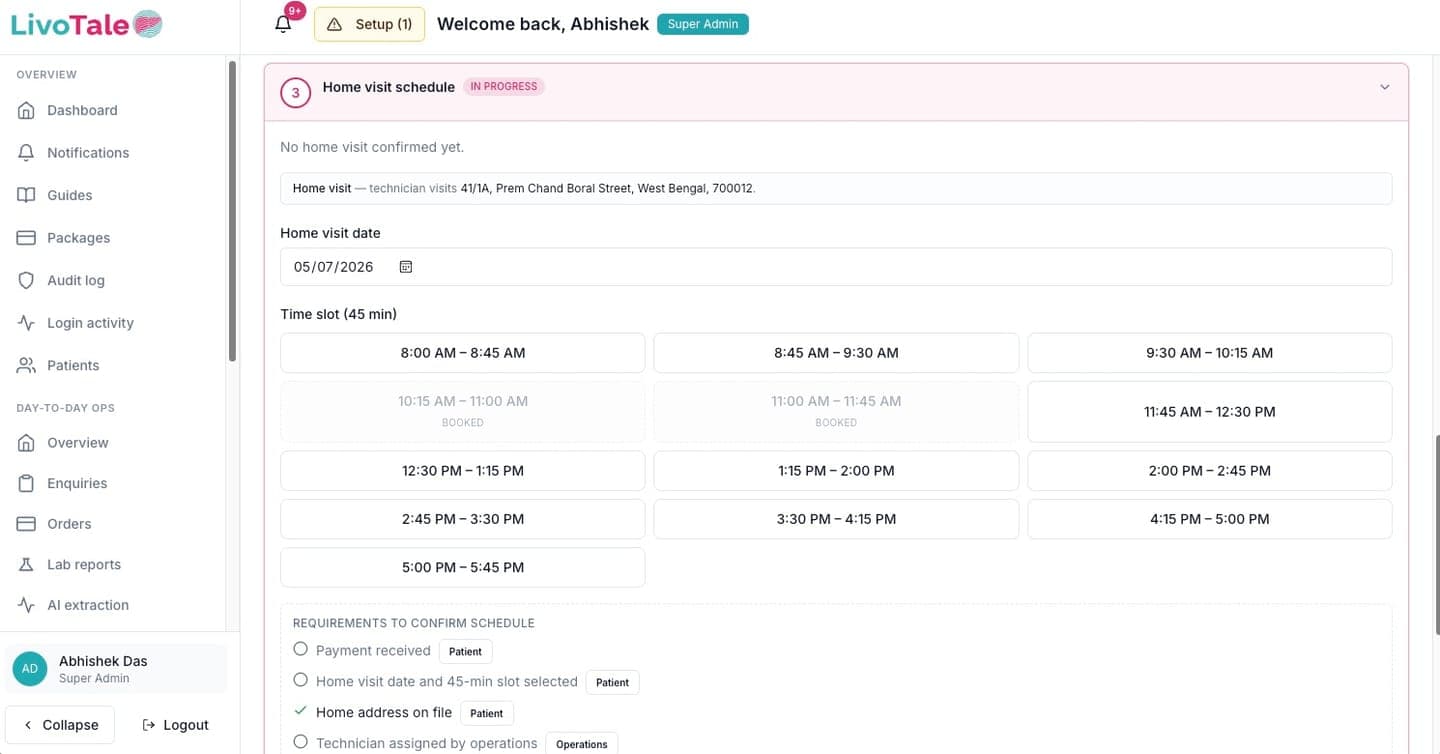Select the 5:00 PM – 5:45 PM slot

463,567
